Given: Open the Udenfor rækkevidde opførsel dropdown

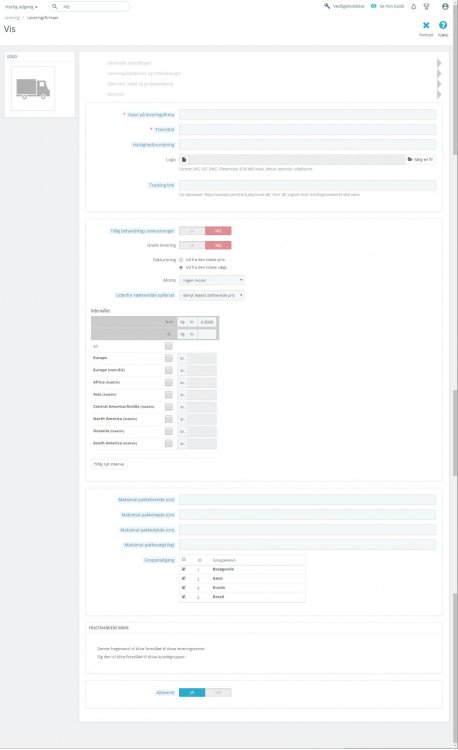Looking at the screenshot, I should [212, 295].
